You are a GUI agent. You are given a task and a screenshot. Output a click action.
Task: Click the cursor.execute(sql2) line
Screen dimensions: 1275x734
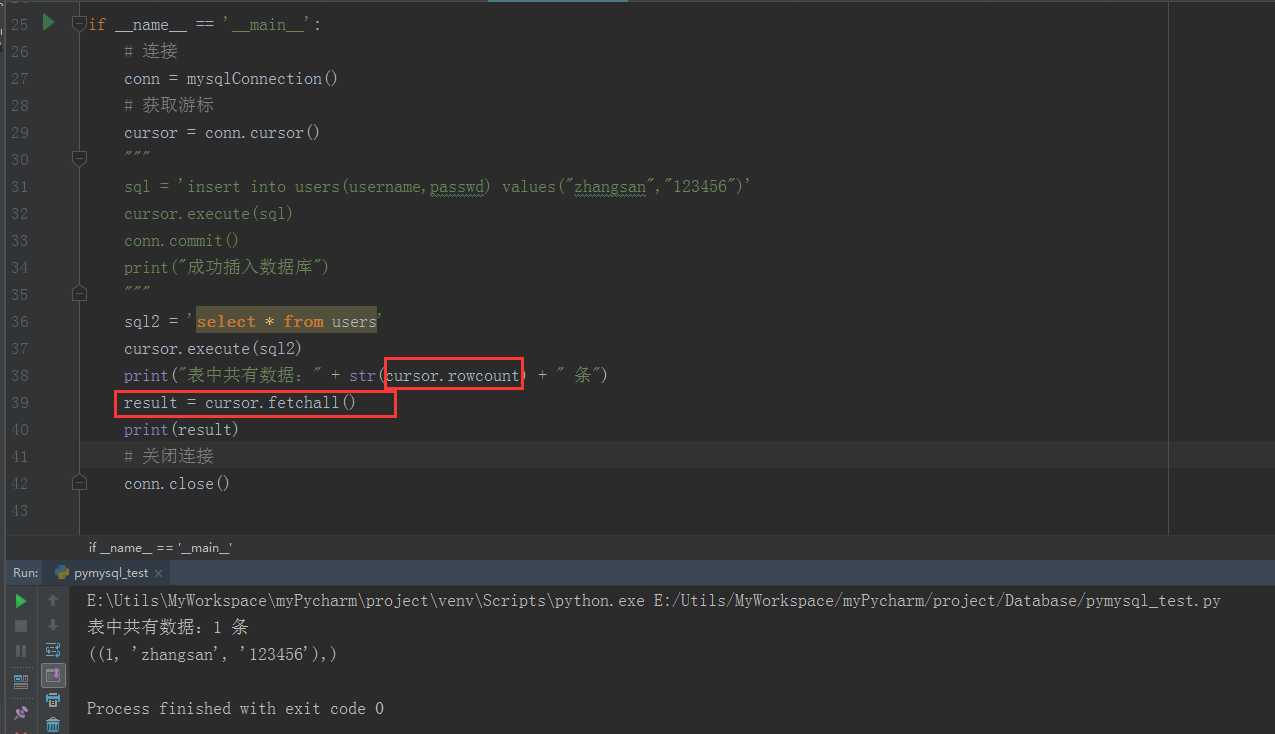[x=213, y=348]
